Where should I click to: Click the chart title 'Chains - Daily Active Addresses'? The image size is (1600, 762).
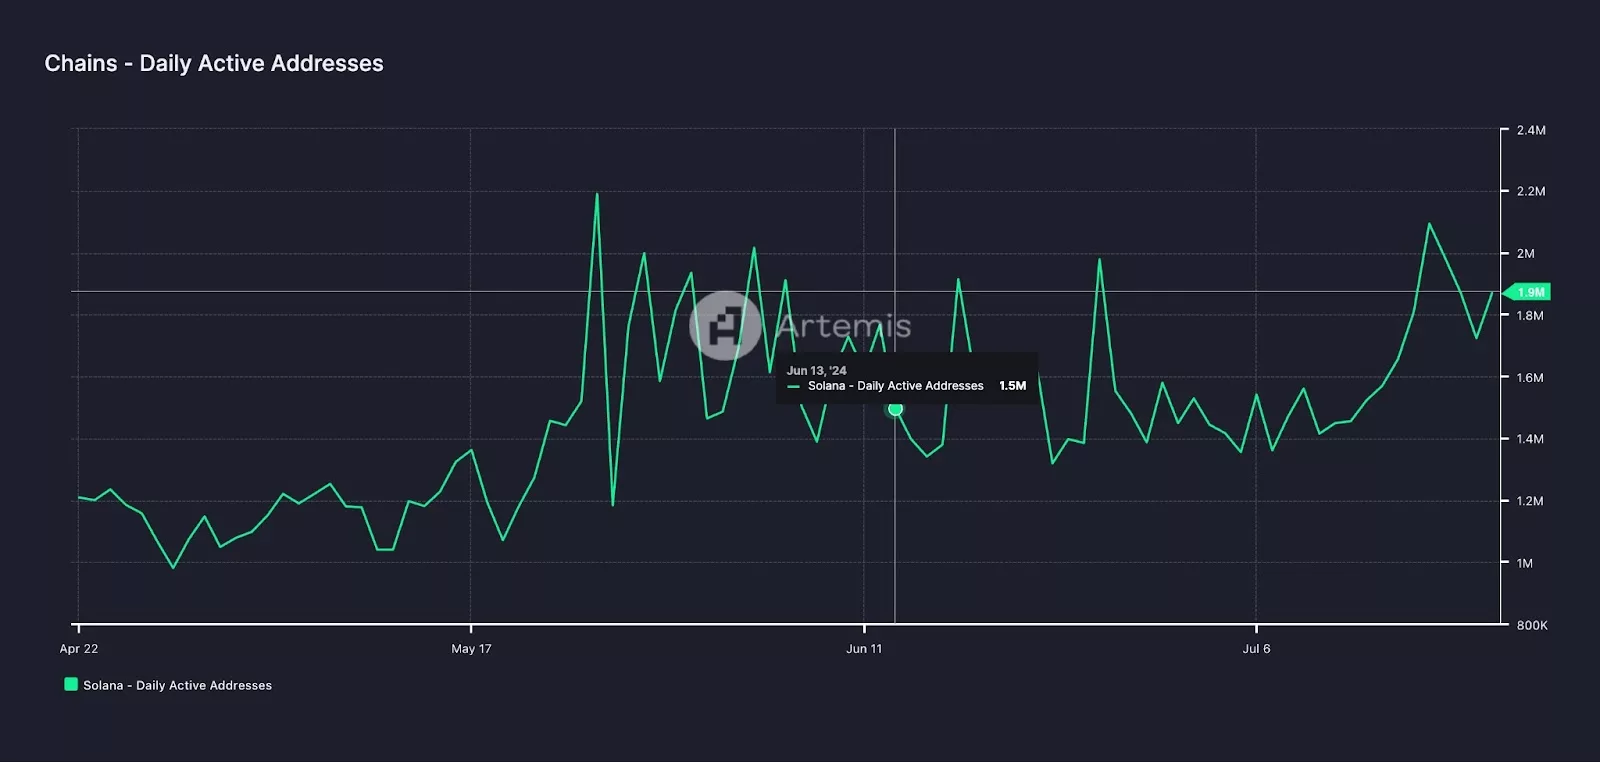[214, 63]
